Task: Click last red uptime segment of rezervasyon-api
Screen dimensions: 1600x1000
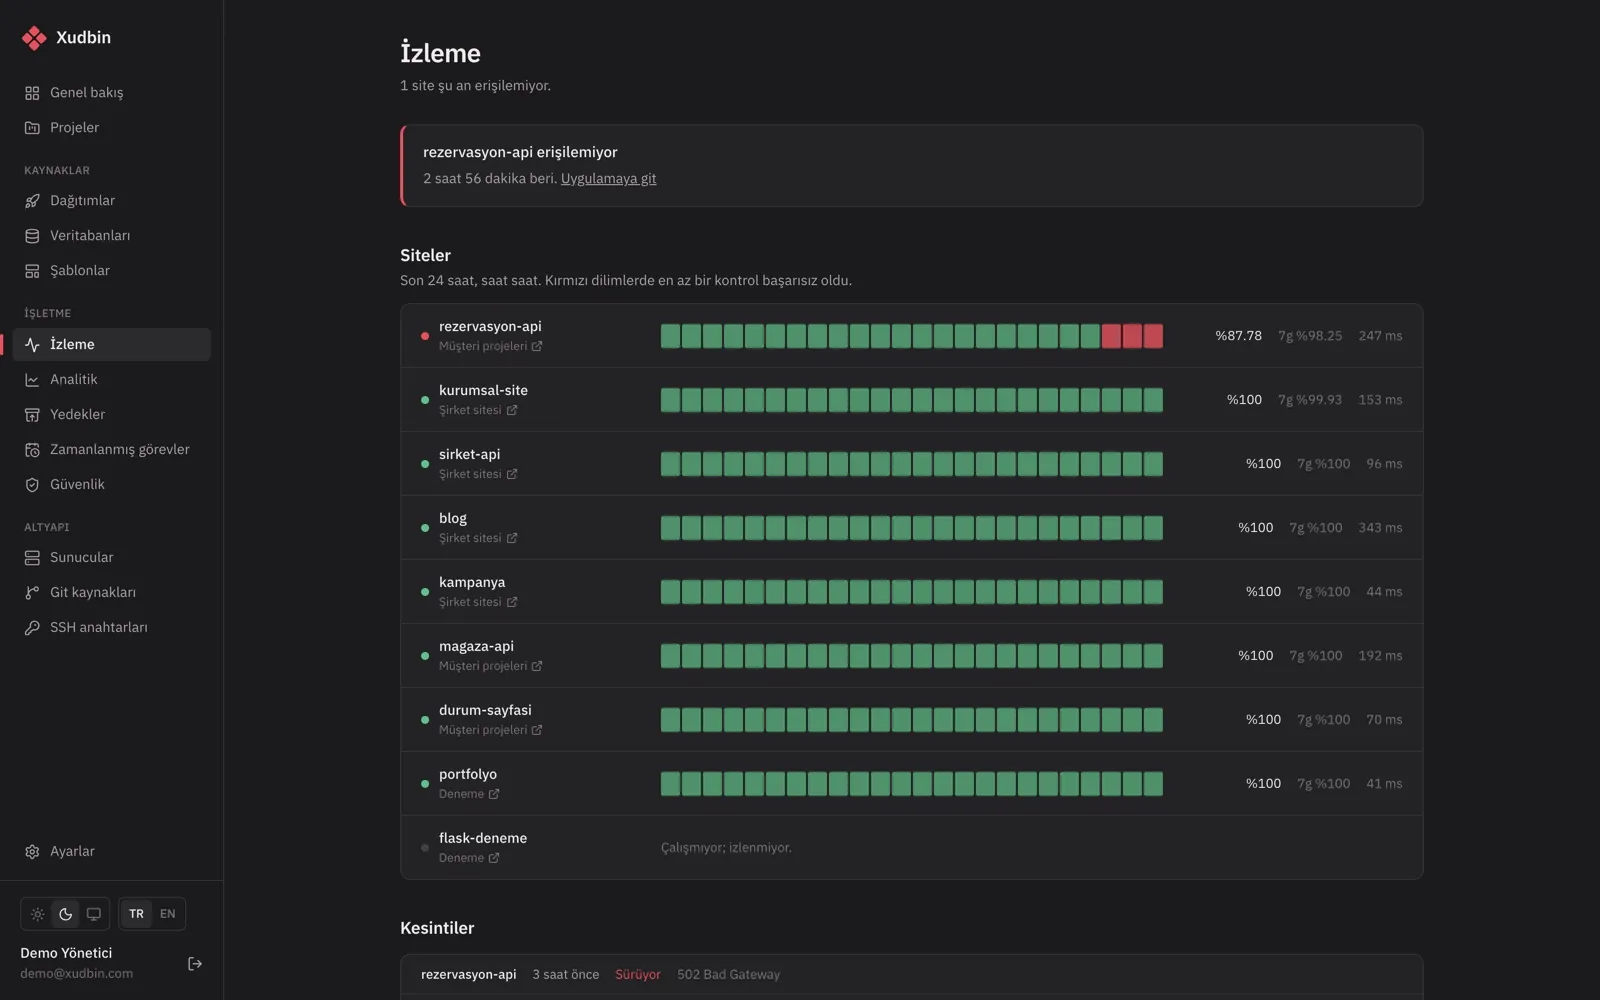Action: click(x=1153, y=336)
